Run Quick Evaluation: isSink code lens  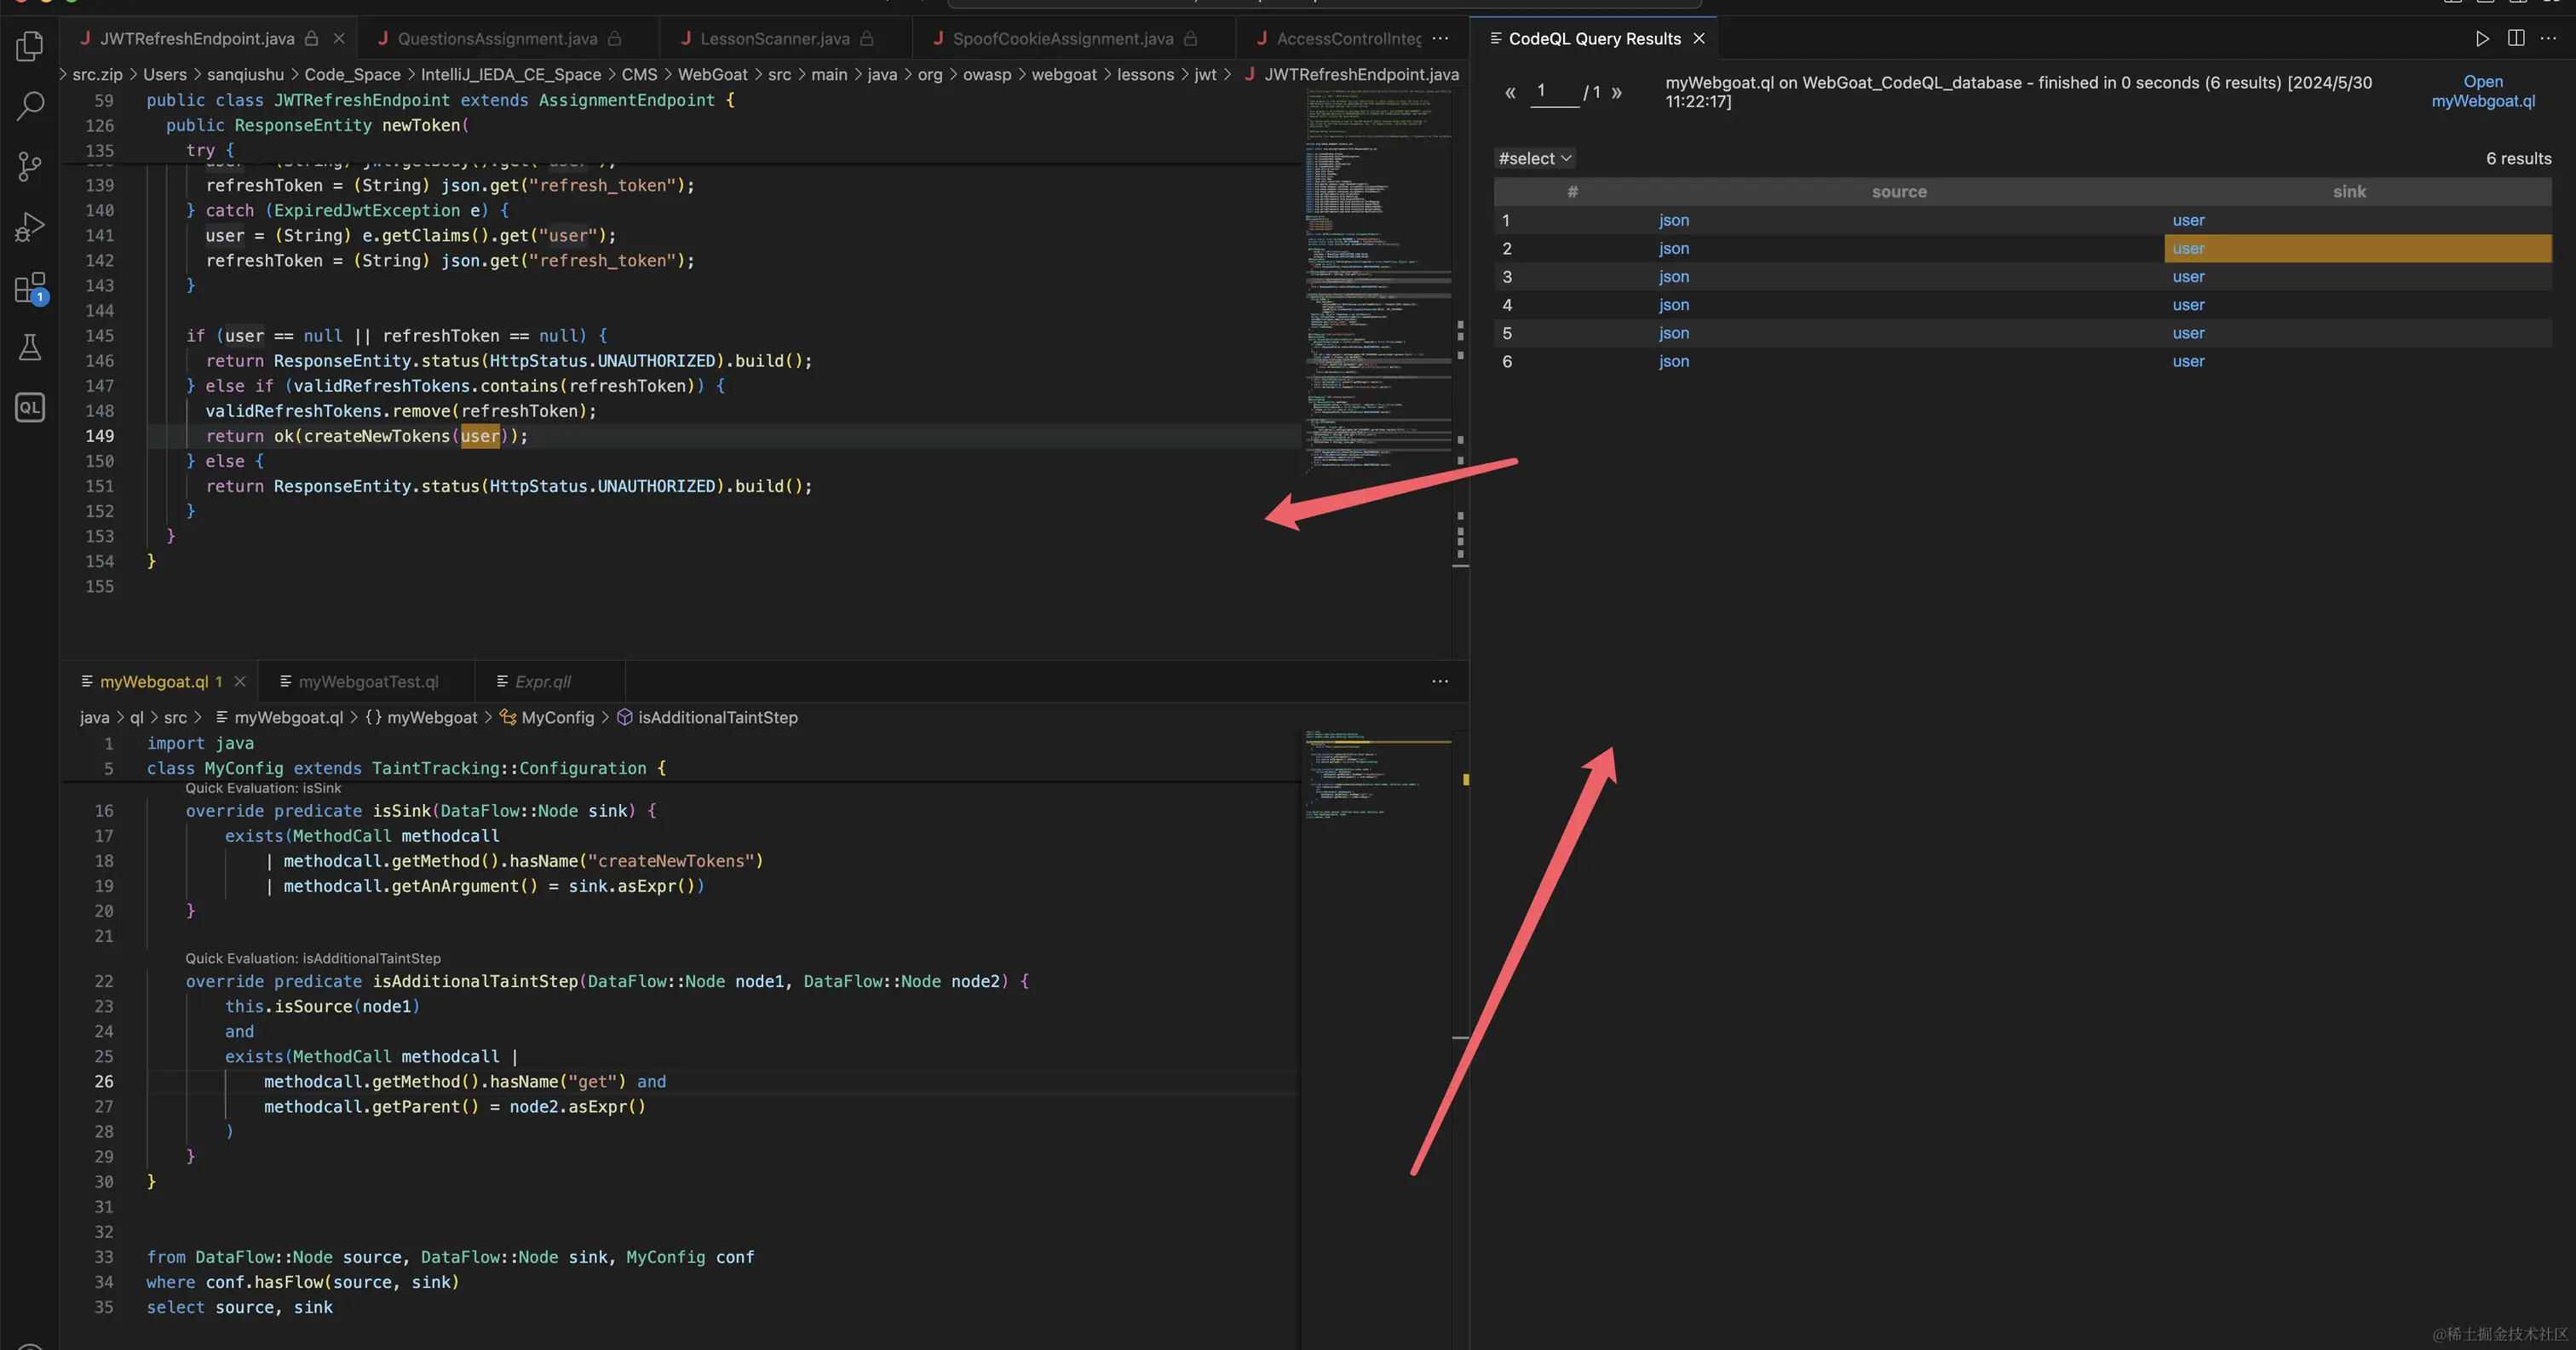[263, 788]
